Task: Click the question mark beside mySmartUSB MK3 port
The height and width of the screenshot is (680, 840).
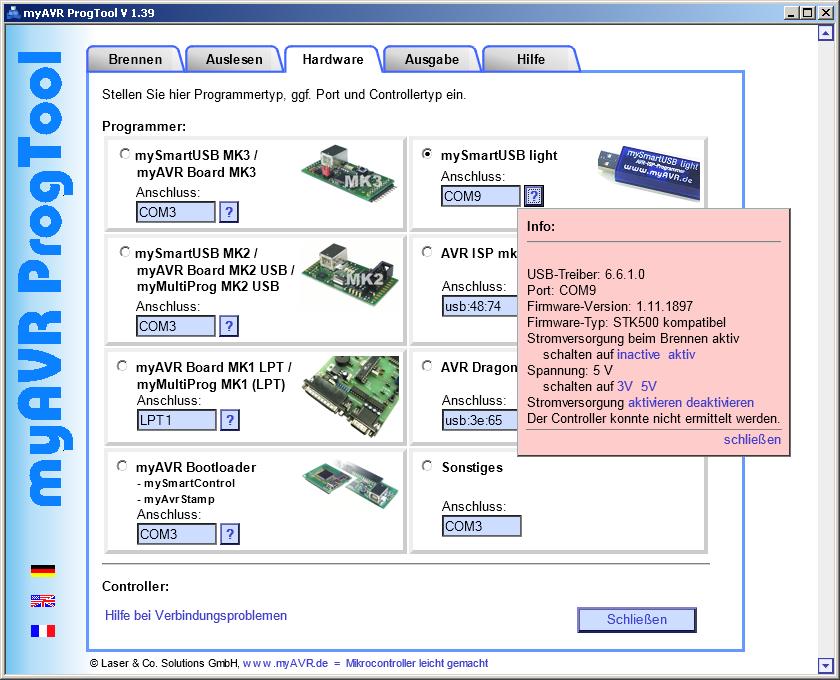Action: [x=229, y=212]
